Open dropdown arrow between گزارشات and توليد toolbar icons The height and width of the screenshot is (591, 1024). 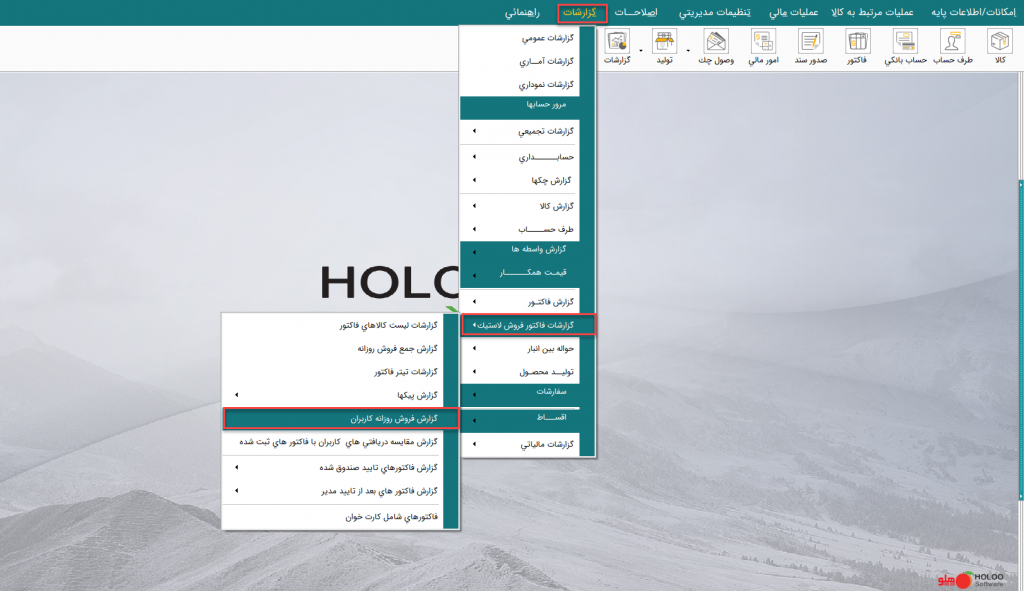point(641,50)
